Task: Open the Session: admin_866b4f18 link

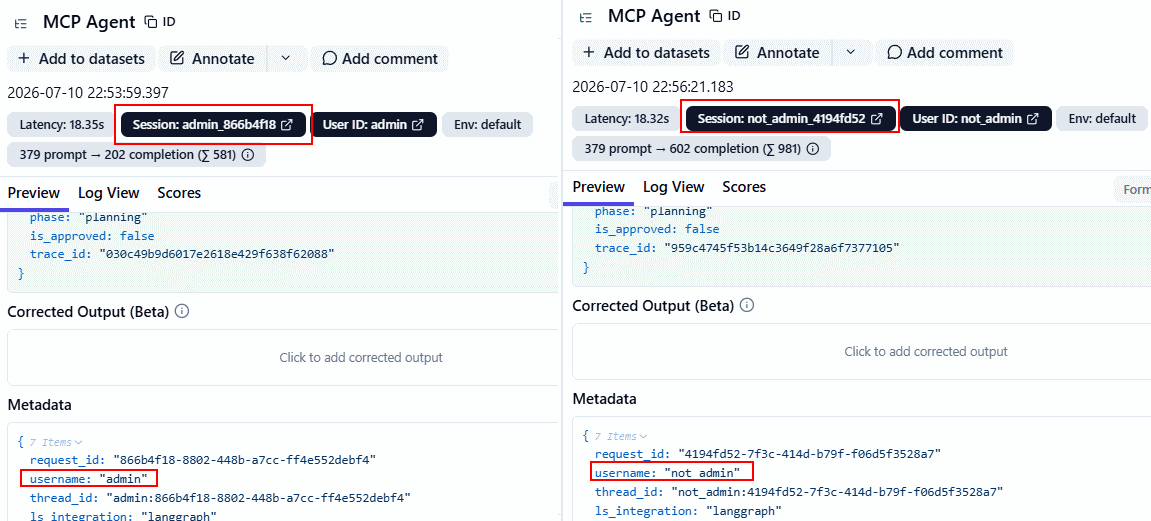Action: click(x=213, y=125)
